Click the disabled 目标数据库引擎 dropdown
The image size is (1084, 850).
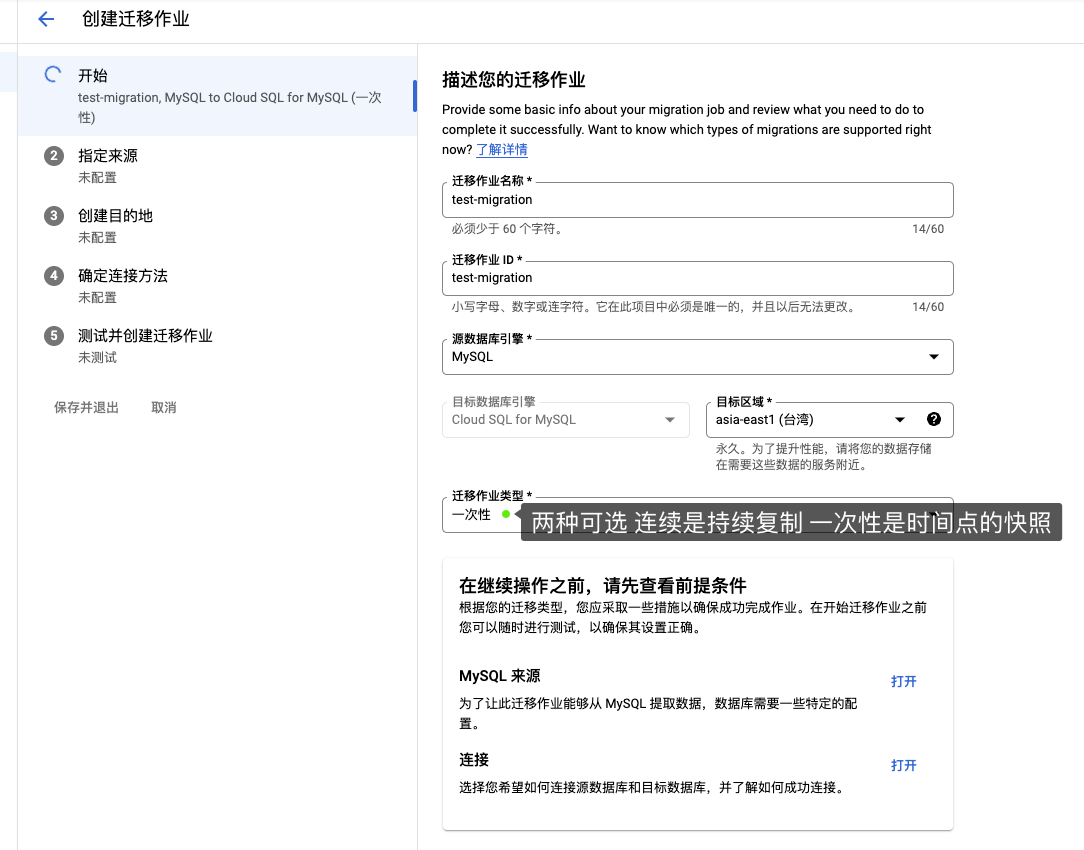tap(565, 420)
